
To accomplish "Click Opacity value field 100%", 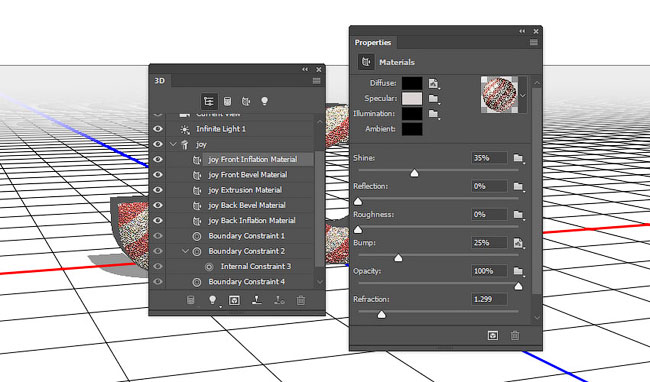I will (x=489, y=271).
